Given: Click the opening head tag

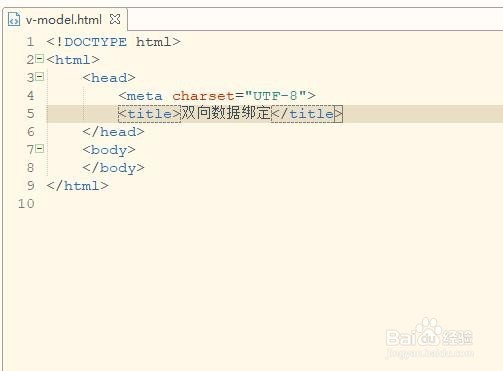Looking at the screenshot, I should (x=109, y=78).
